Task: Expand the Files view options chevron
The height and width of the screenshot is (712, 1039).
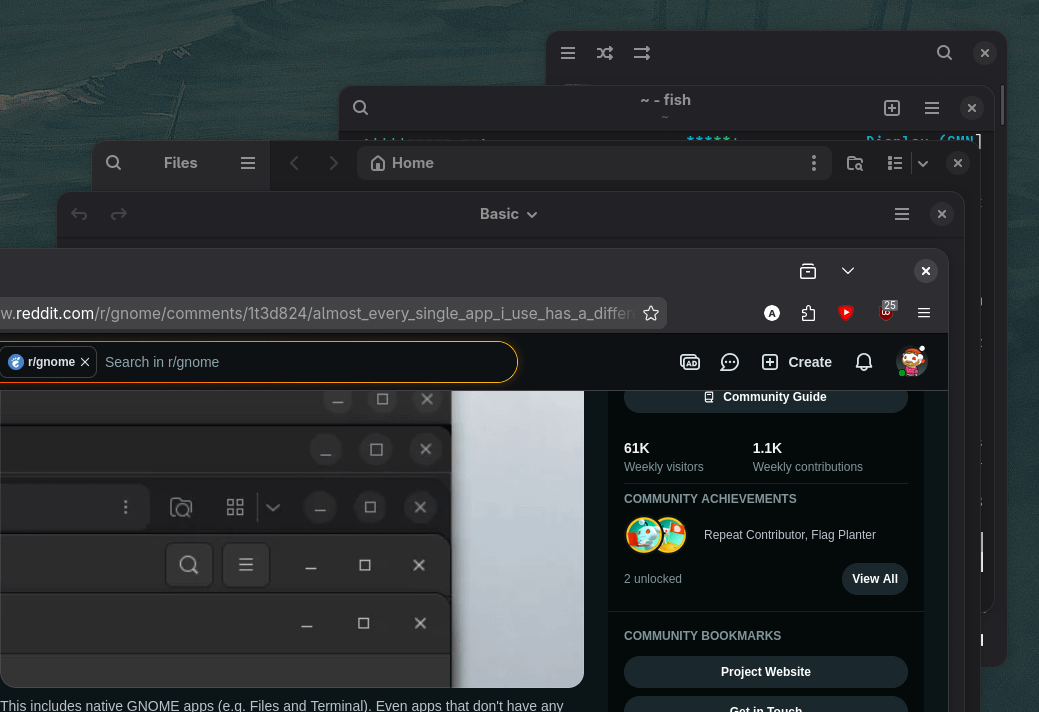Action: 923,164
